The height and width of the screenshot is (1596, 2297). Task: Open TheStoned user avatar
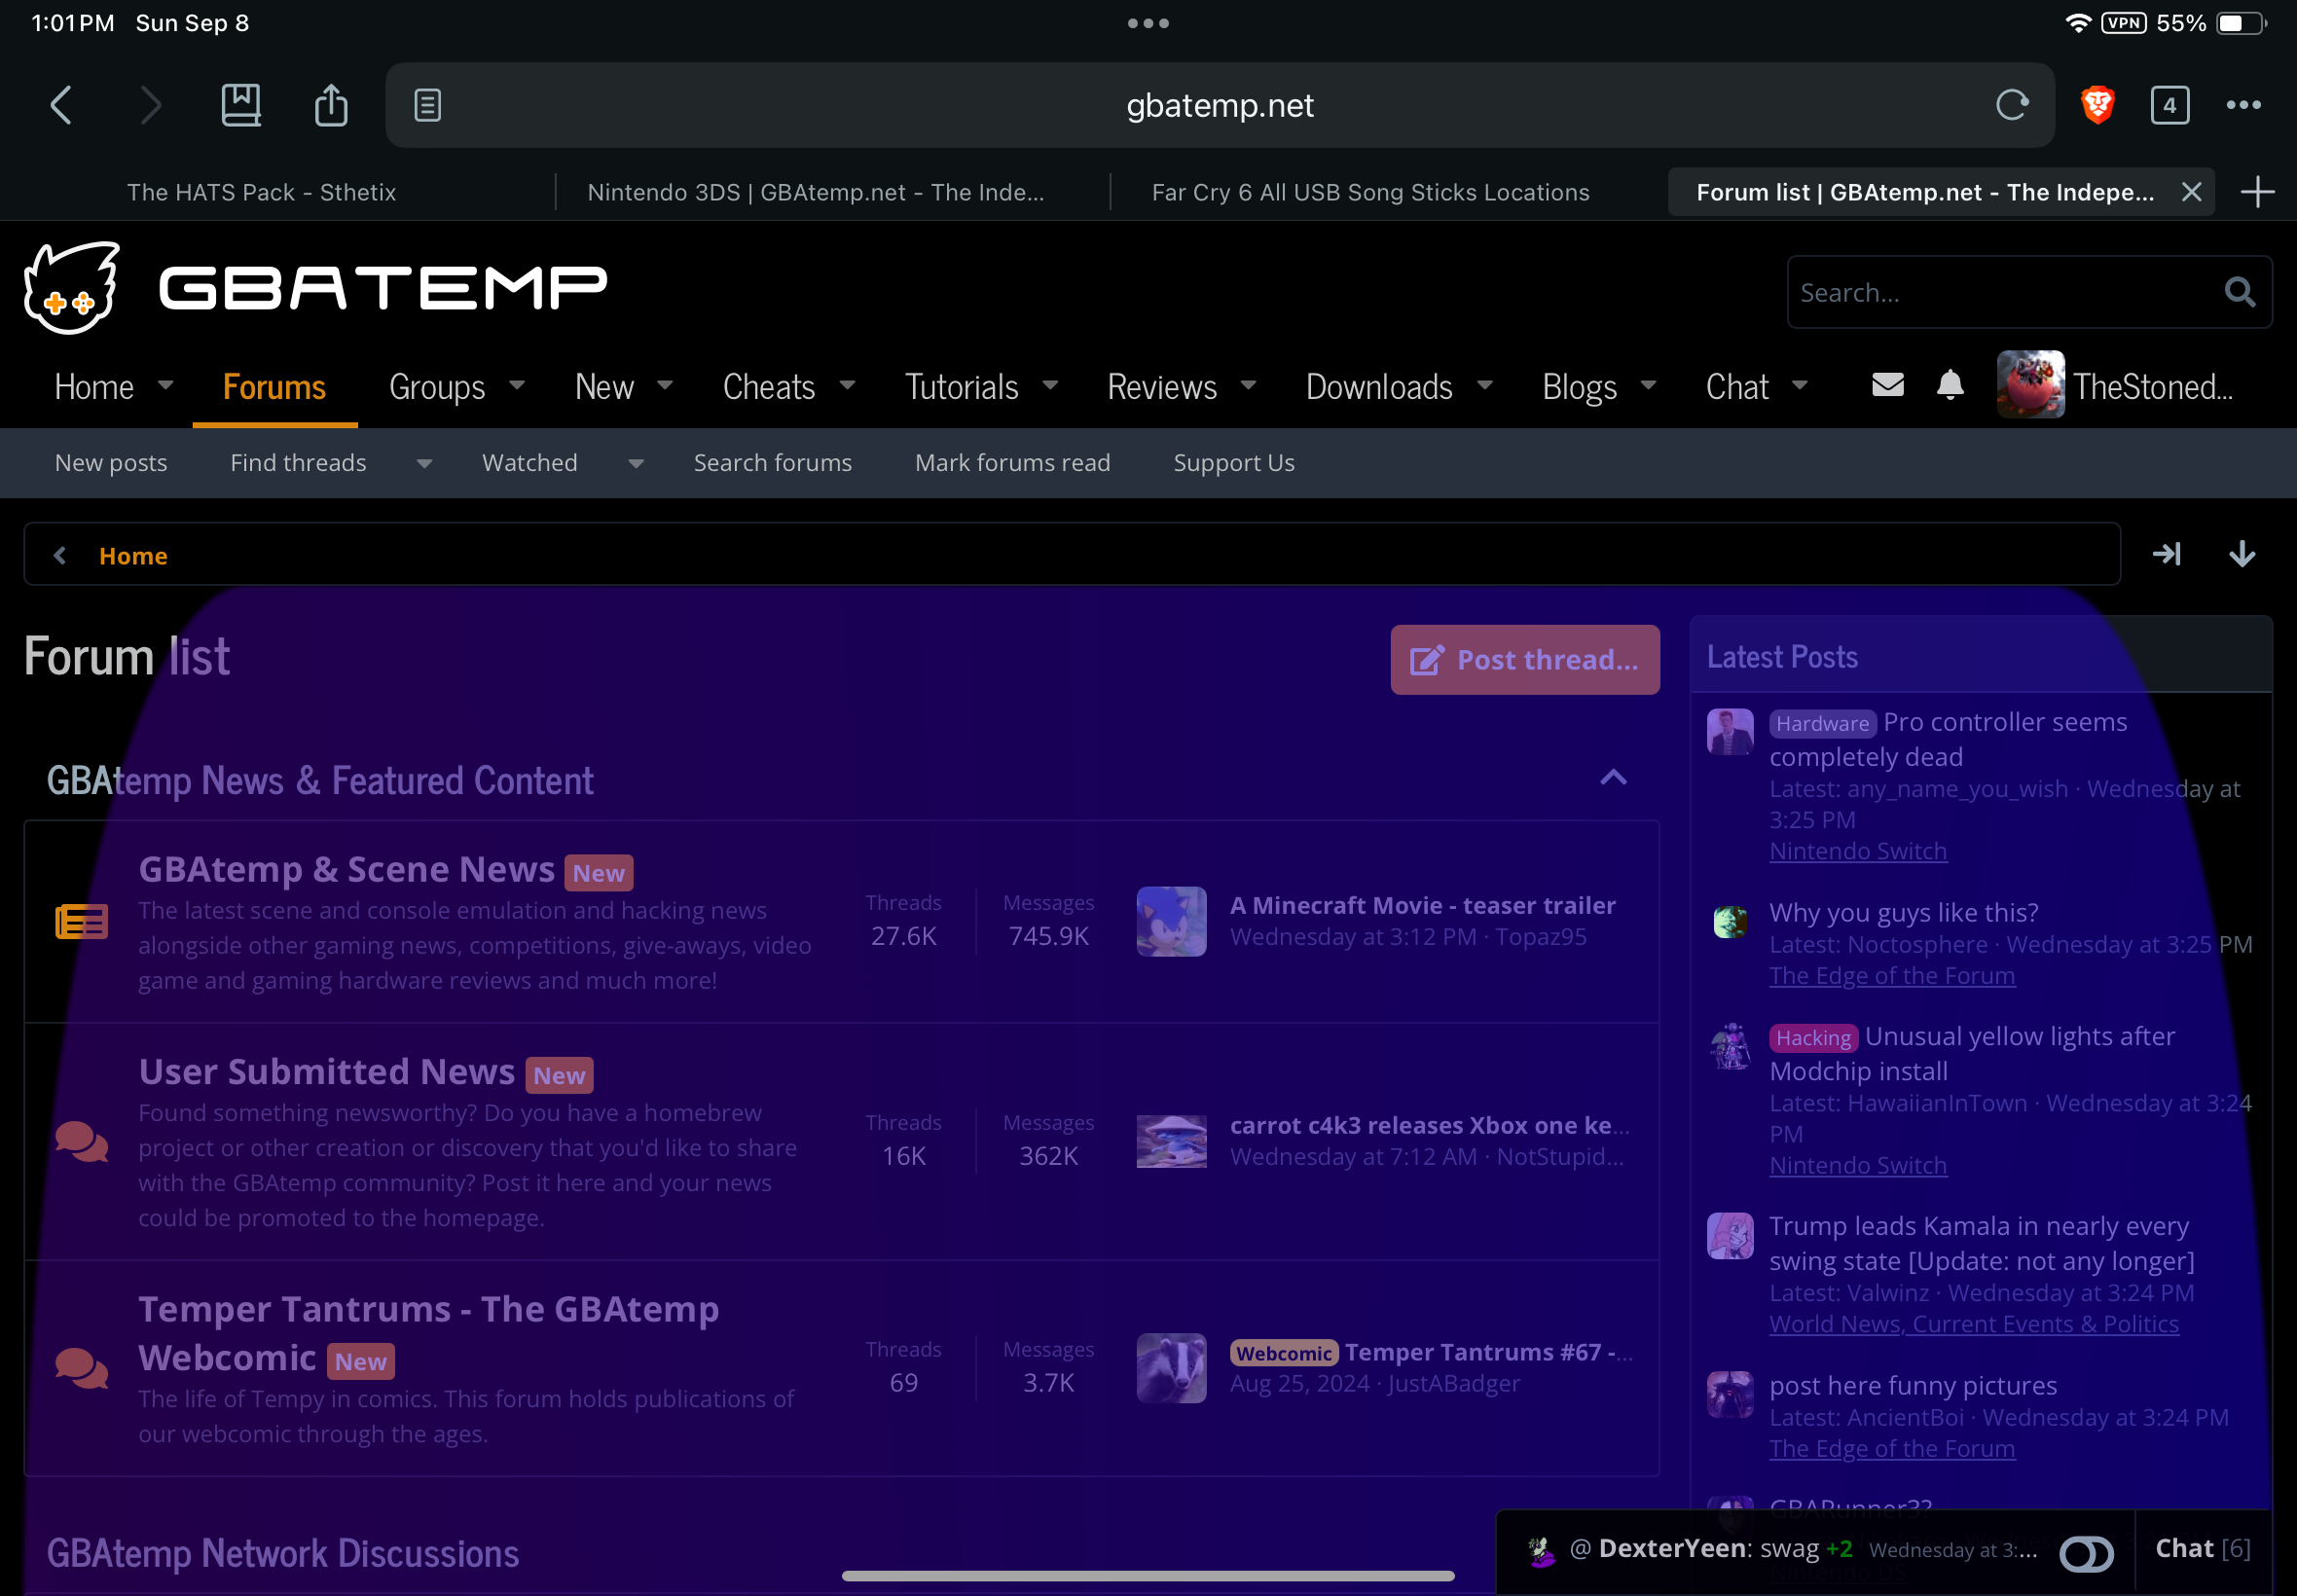pyautogui.click(x=2030, y=385)
